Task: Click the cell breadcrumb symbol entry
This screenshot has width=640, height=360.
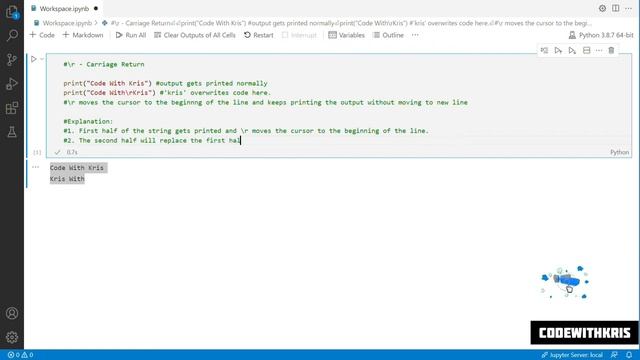Action: 346,23
